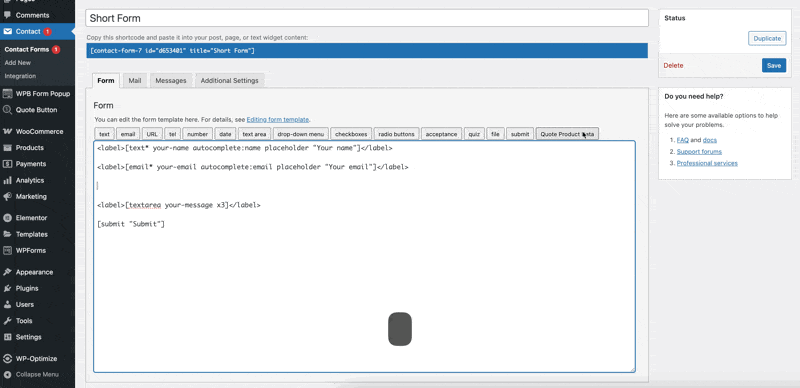The height and width of the screenshot is (388, 800).
Task: Click the red badge on Contact Forms
Action: [x=56, y=50]
